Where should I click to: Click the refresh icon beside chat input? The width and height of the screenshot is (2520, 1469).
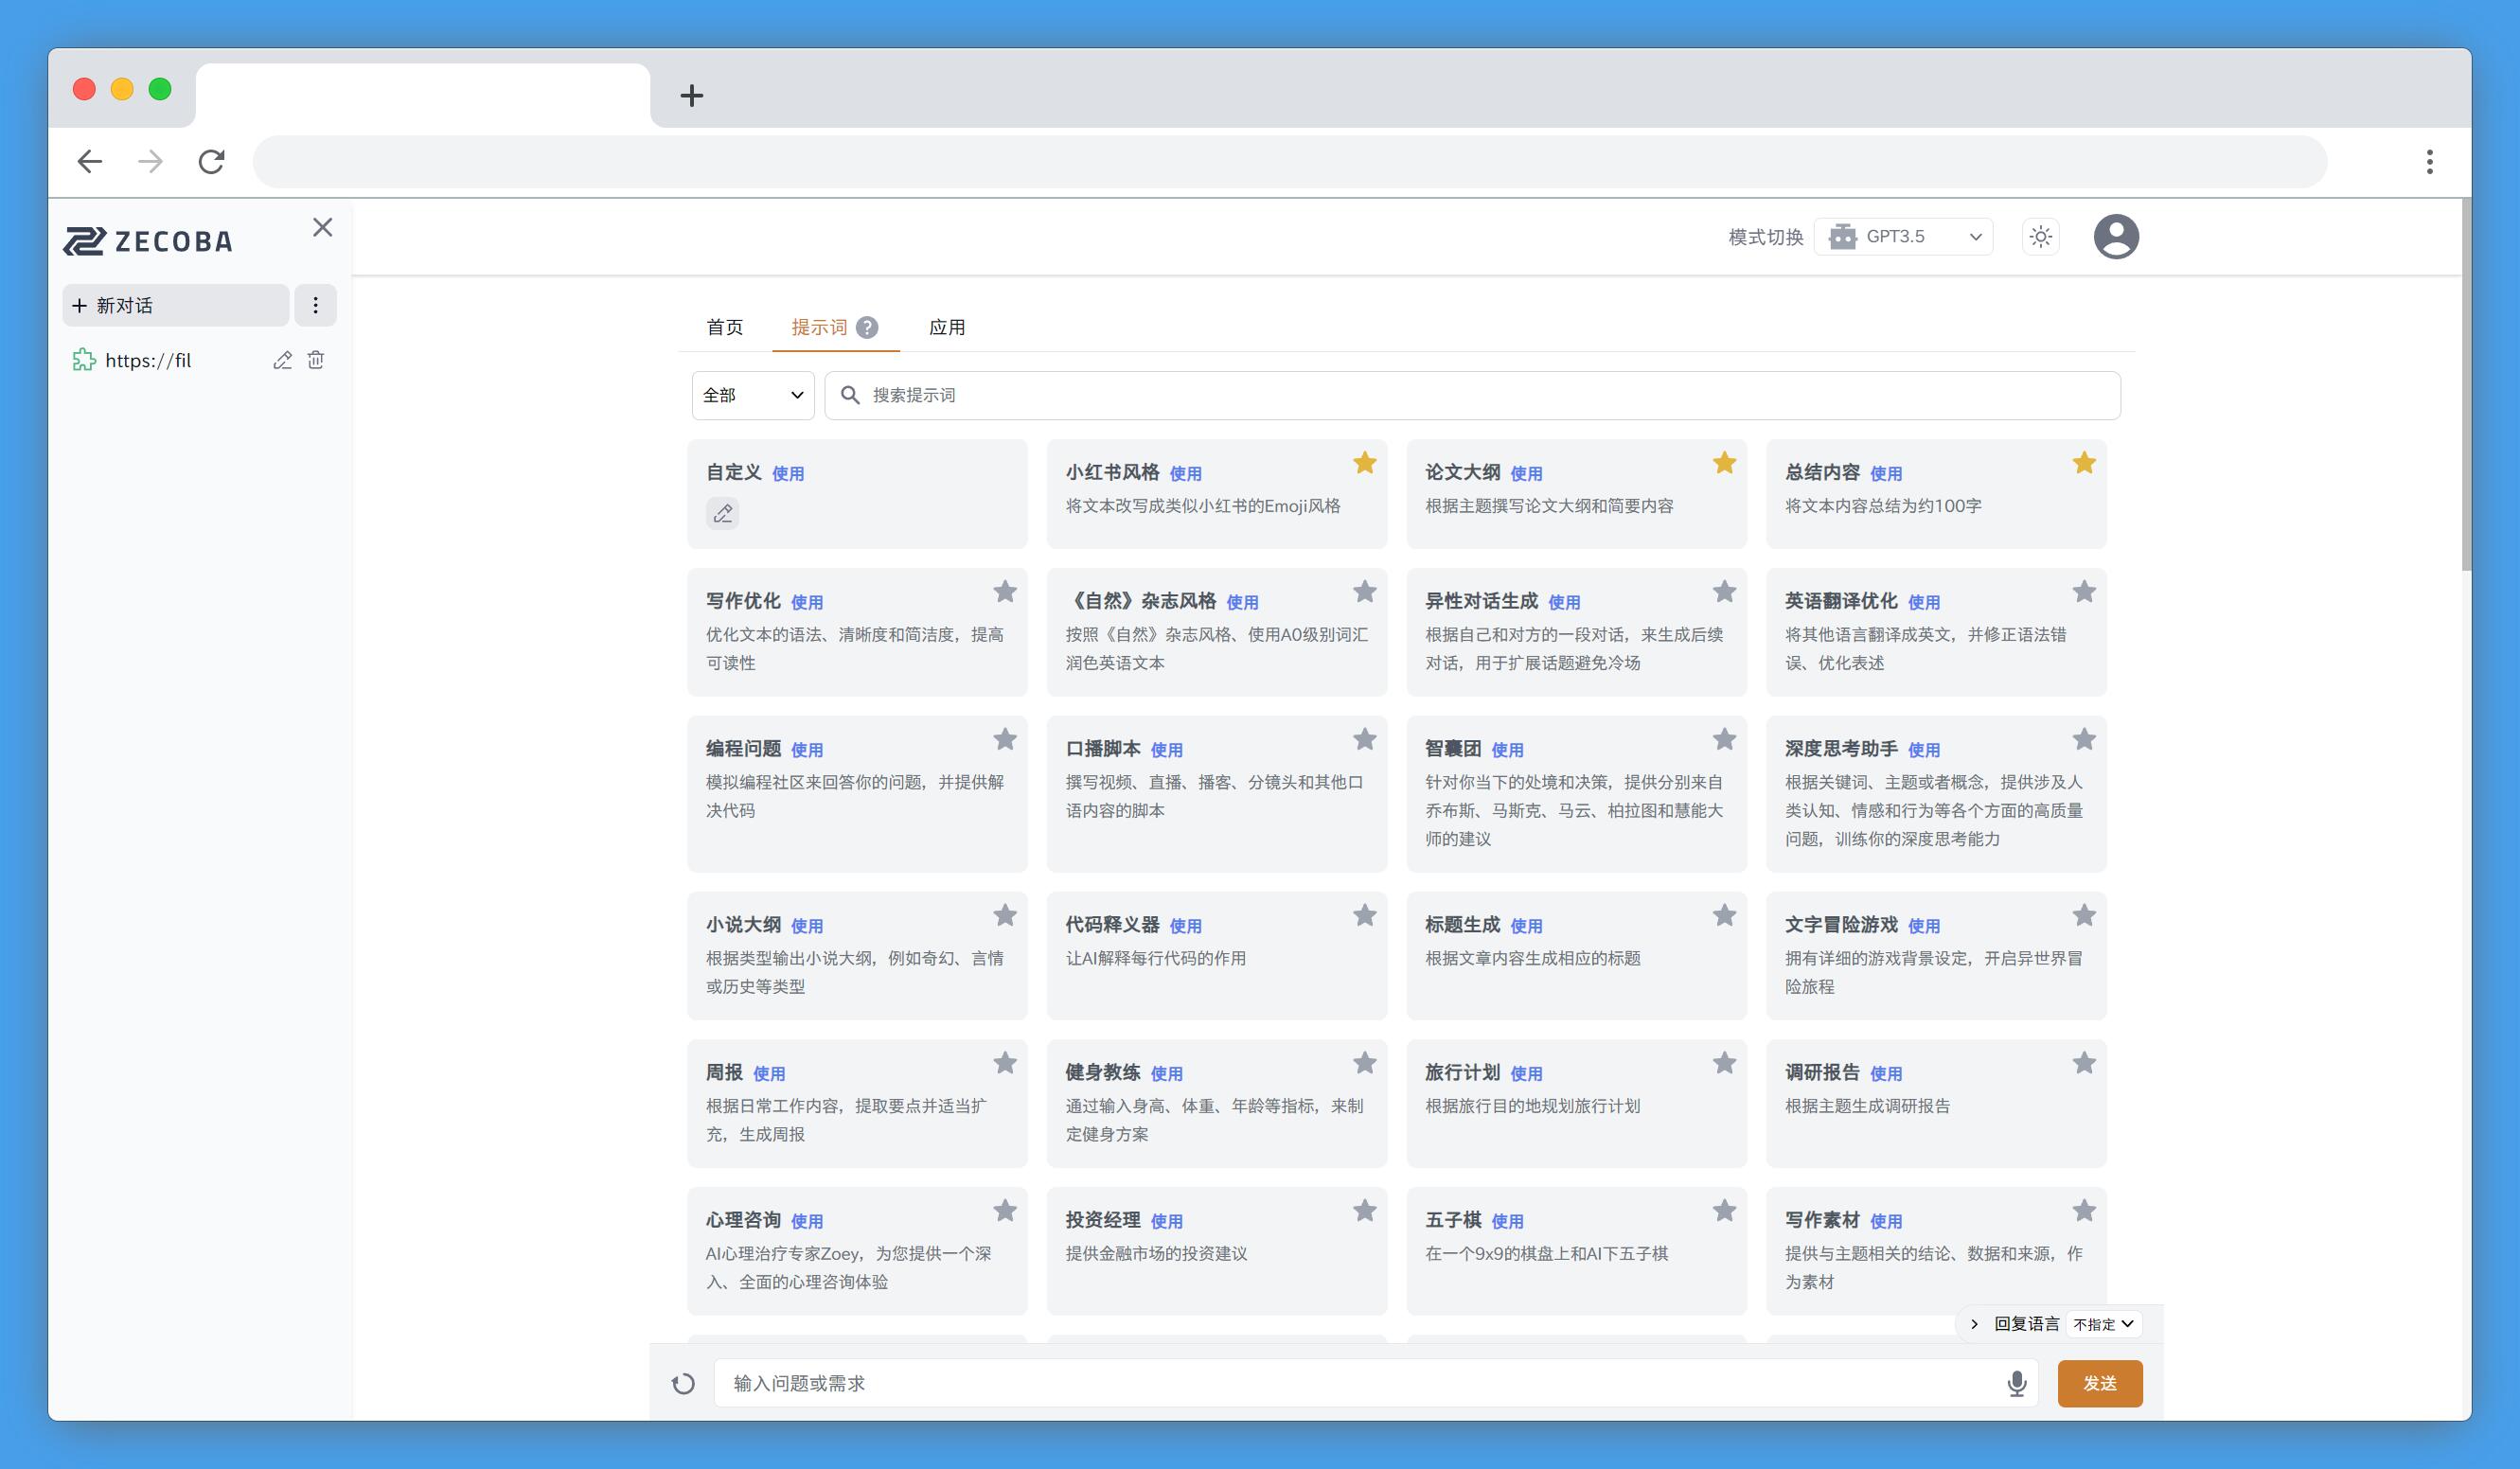(x=683, y=1384)
